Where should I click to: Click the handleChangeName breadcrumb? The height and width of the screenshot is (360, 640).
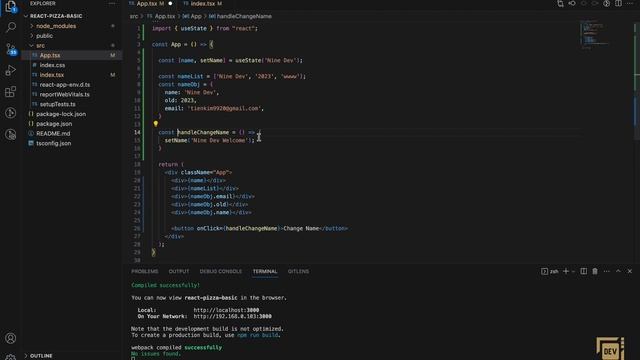[x=241, y=16]
